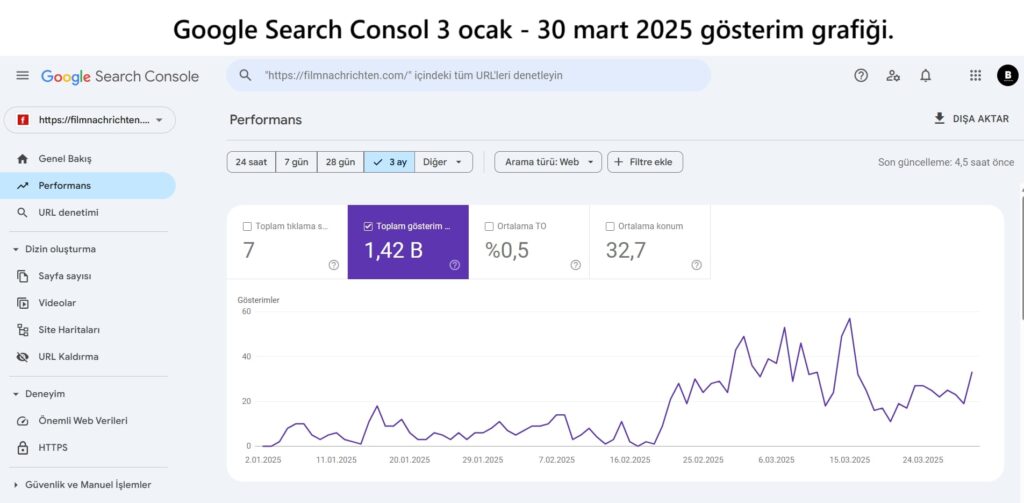The image size is (1024, 503).
Task: Click the 32,7 average position value
Action: pyautogui.click(x=626, y=250)
